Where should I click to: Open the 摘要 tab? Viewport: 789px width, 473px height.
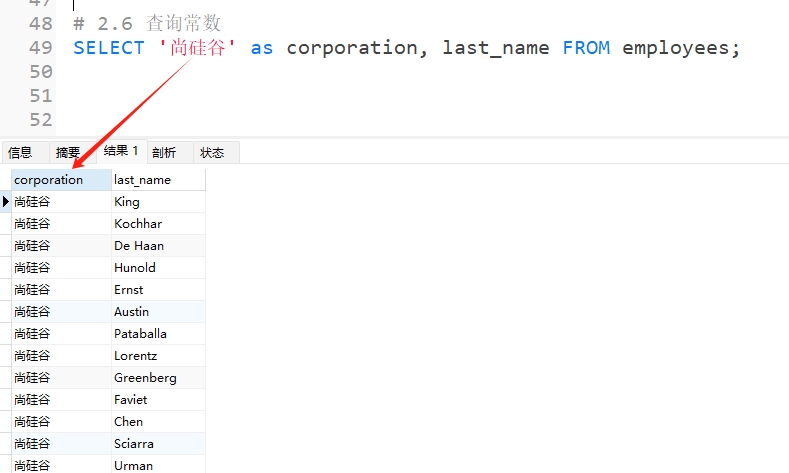point(68,153)
